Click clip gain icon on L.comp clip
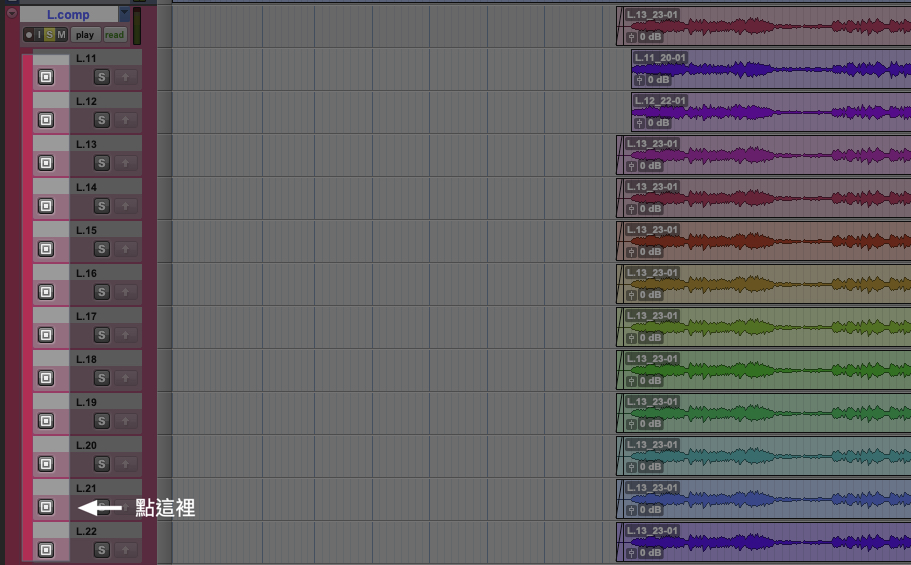Viewport: 911px width, 565px height. (631, 37)
